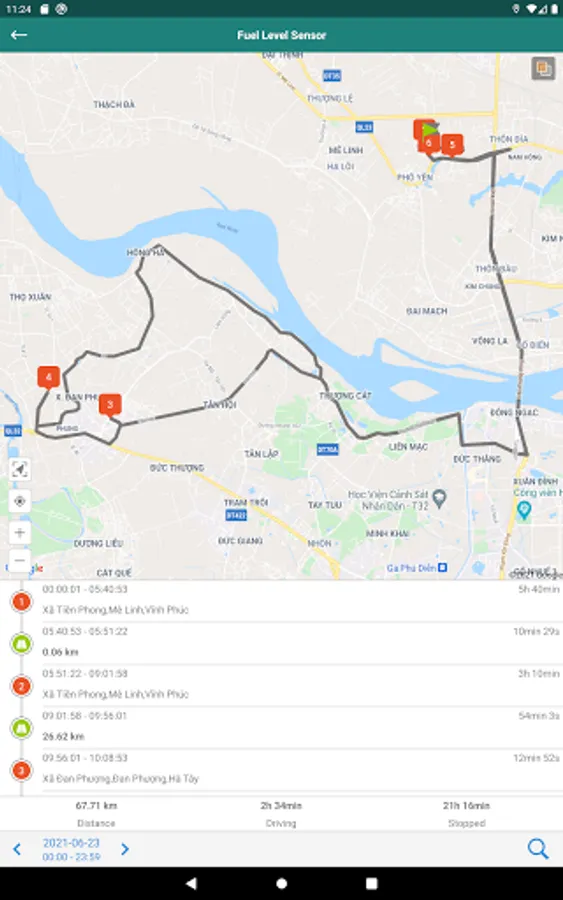
Task: Open stop 3 entry at Xã Đan Phượng
Action: tap(281, 770)
